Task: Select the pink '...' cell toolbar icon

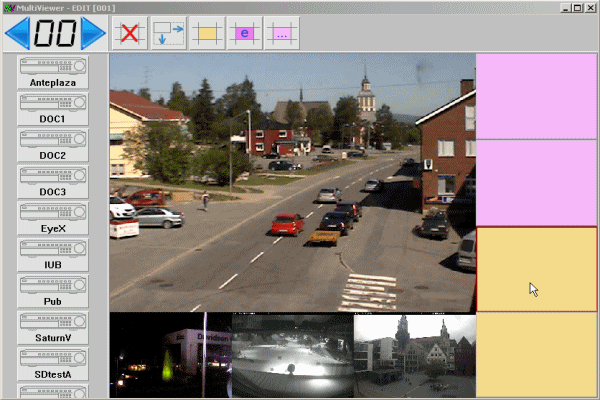Action: [282, 33]
